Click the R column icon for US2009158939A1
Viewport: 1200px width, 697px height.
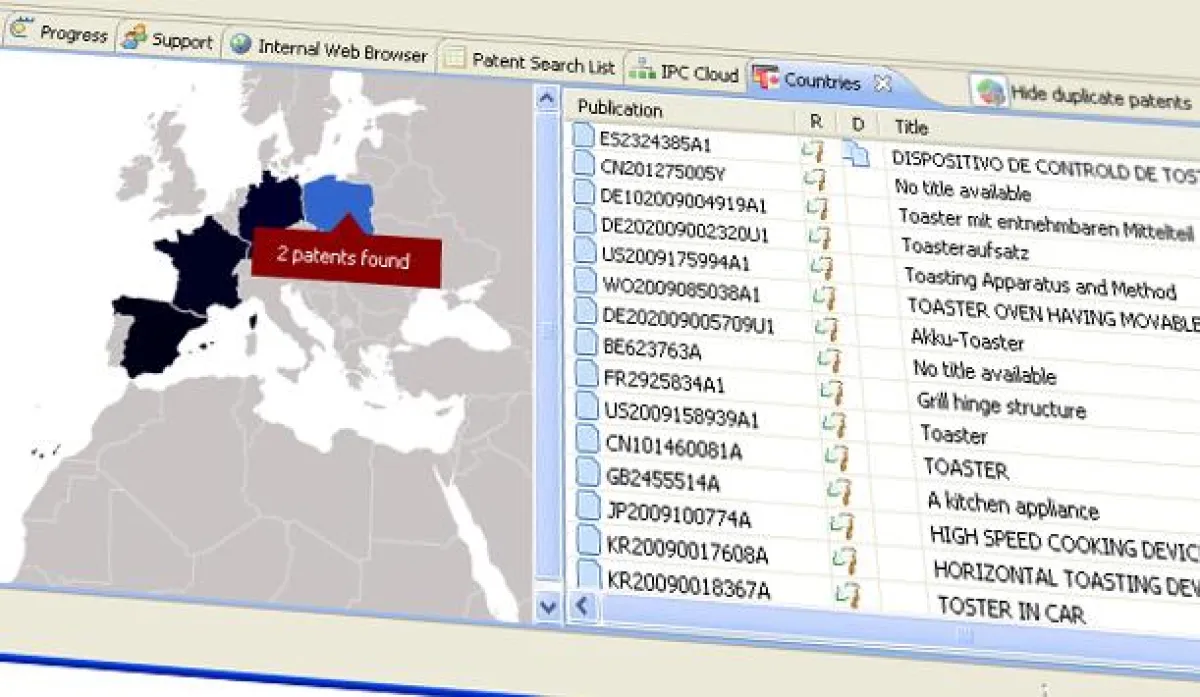835,423
